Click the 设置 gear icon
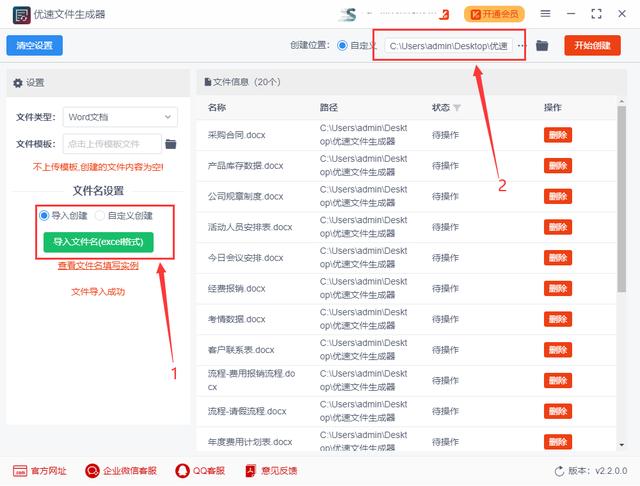Viewport: 640px width, 486px height. [x=18, y=83]
